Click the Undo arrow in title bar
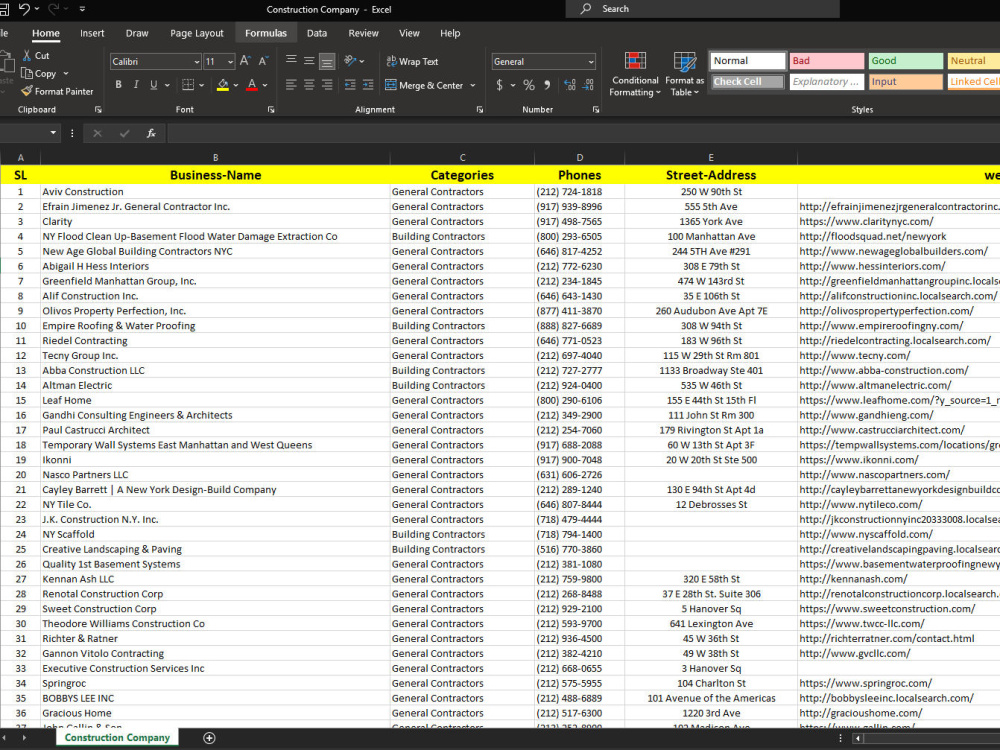The width and height of the screenshot is (1000, 750). click(x=24, y=9)
